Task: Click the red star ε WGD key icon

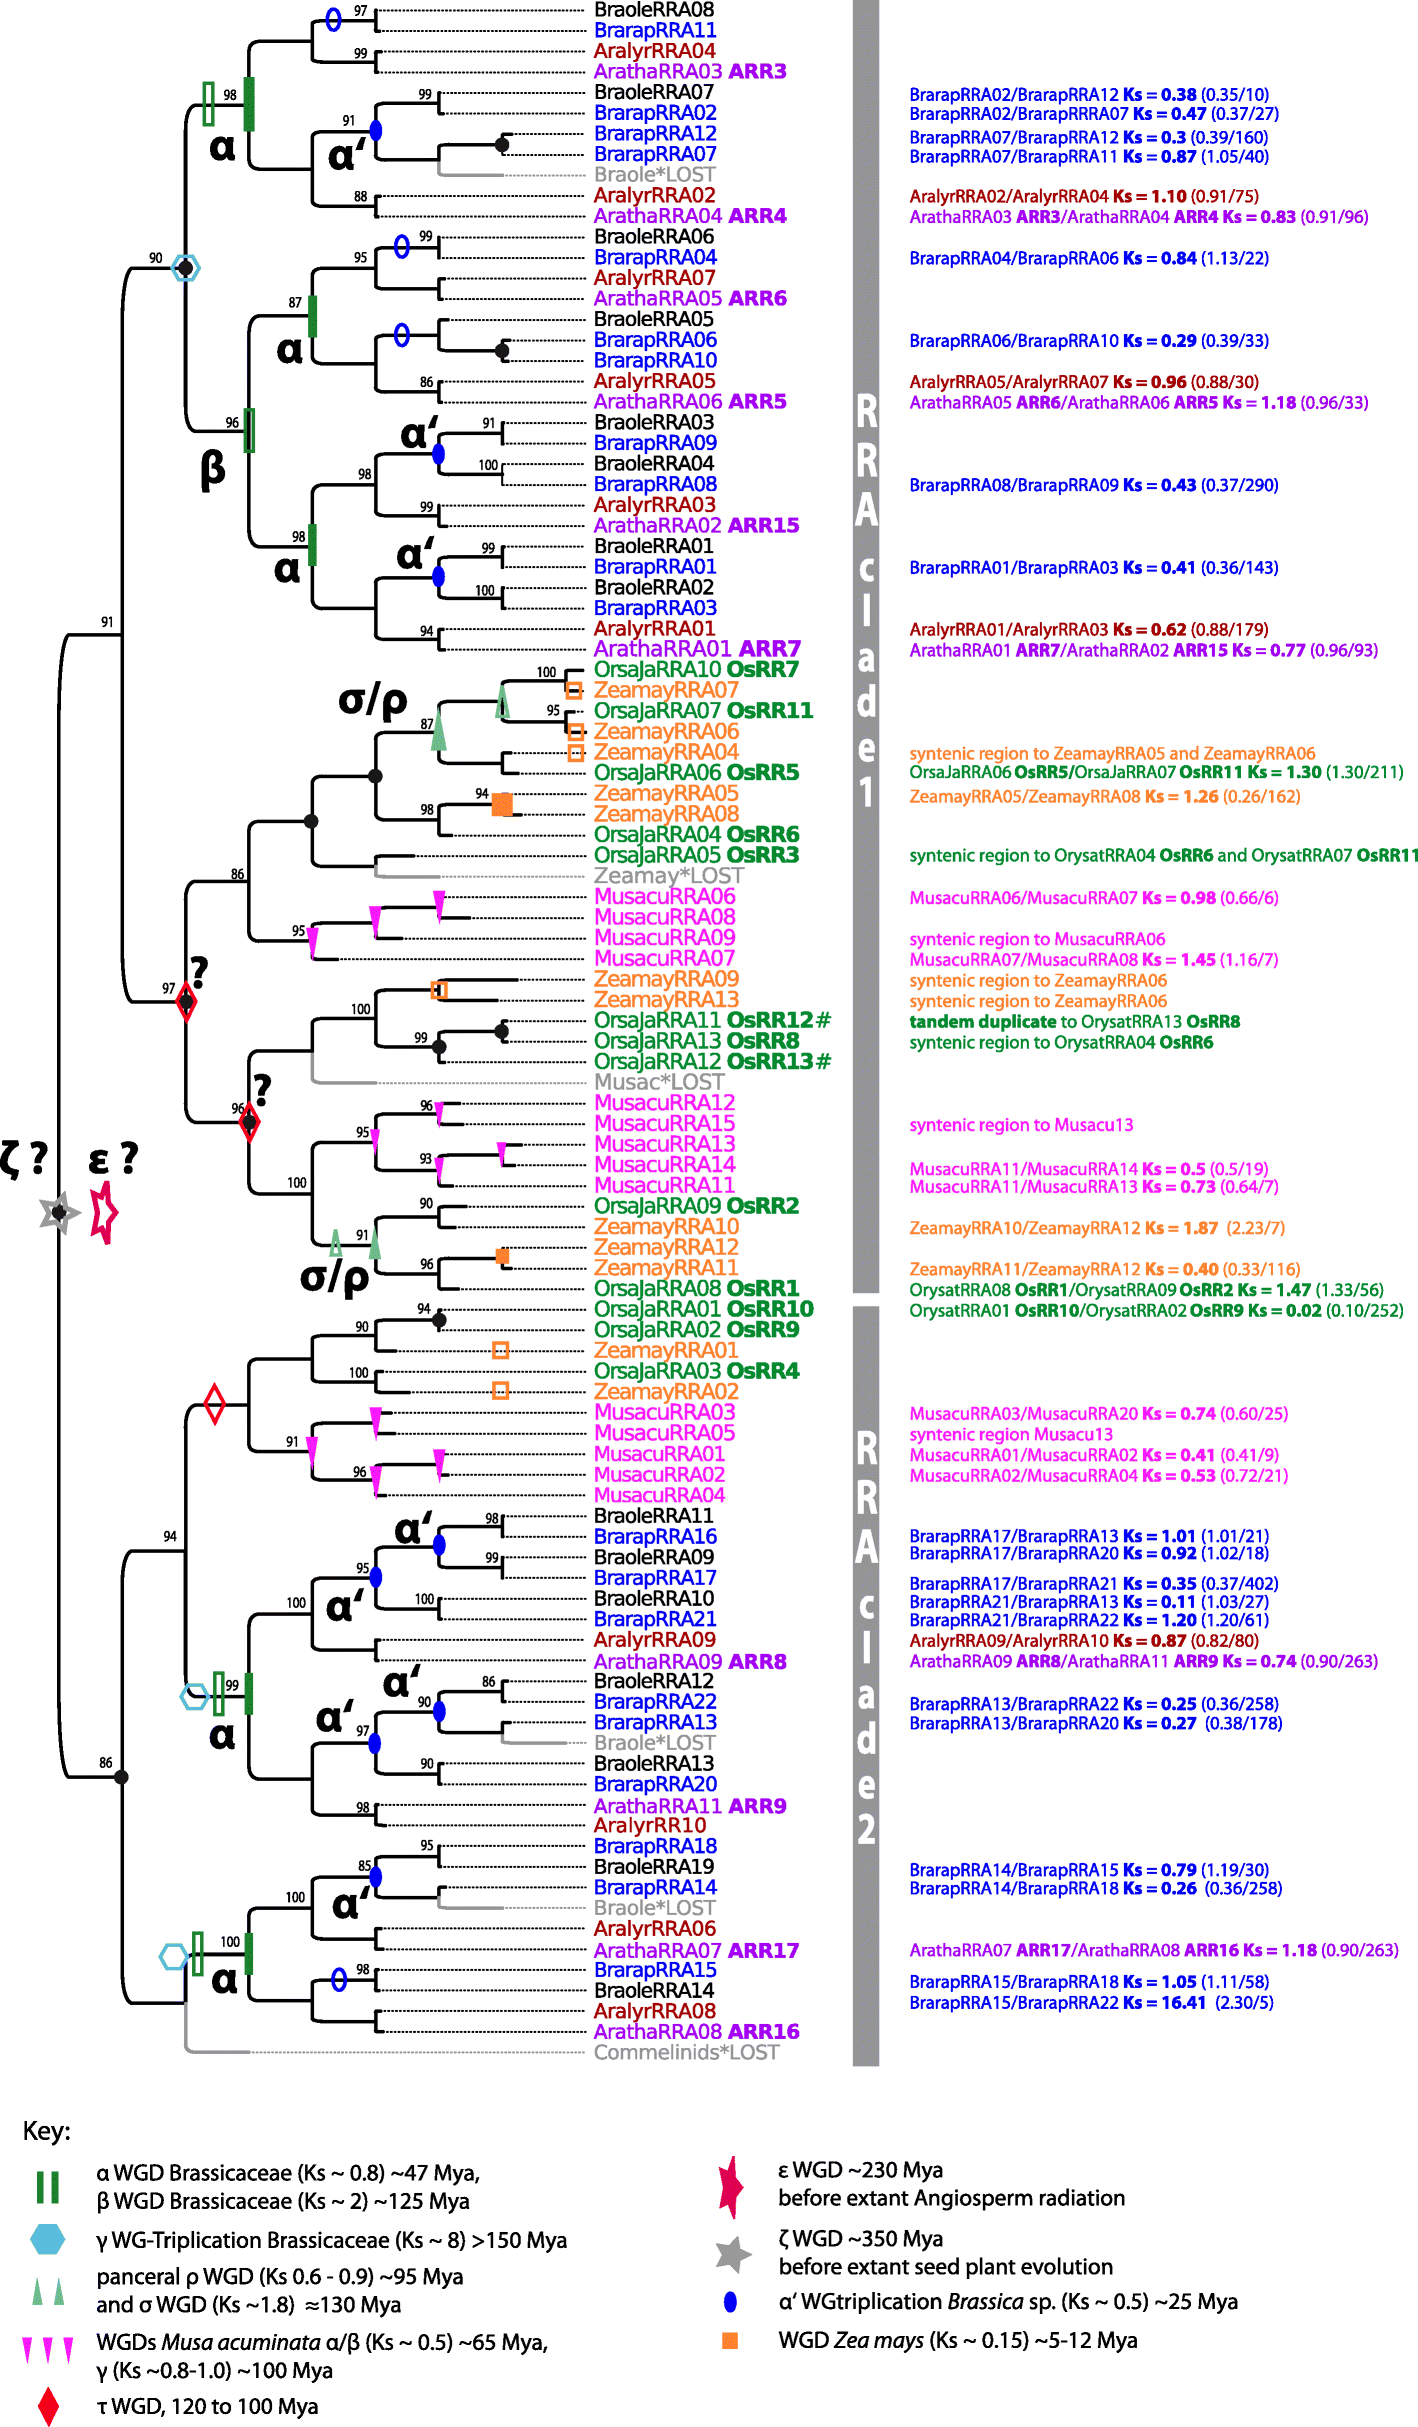Action: click(x=731, y=2186)
